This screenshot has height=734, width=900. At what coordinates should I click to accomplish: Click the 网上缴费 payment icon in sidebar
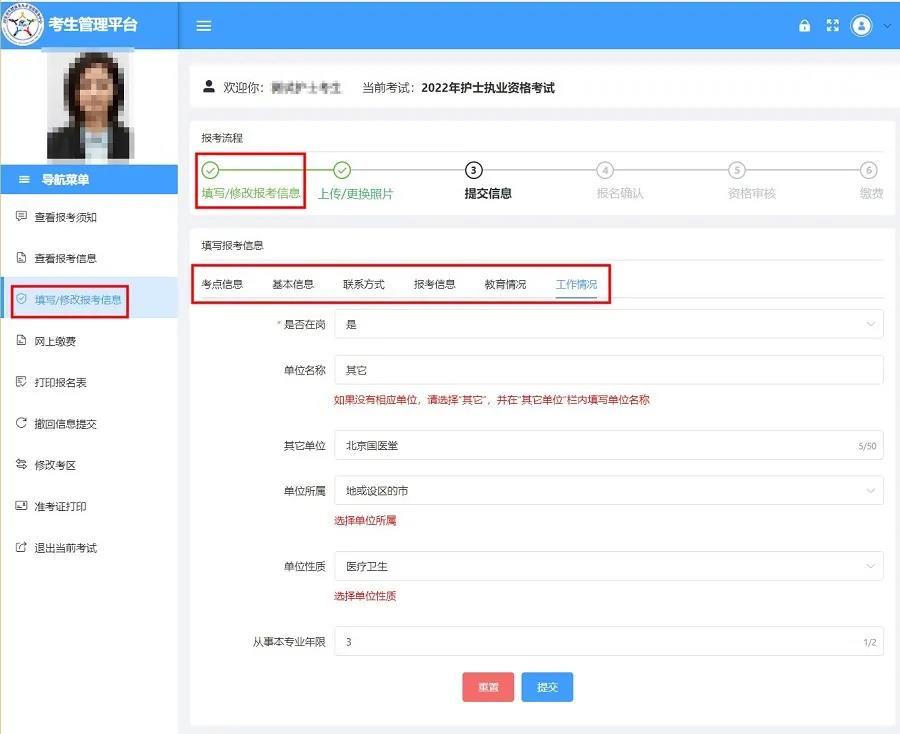click(x=22, y=340)
